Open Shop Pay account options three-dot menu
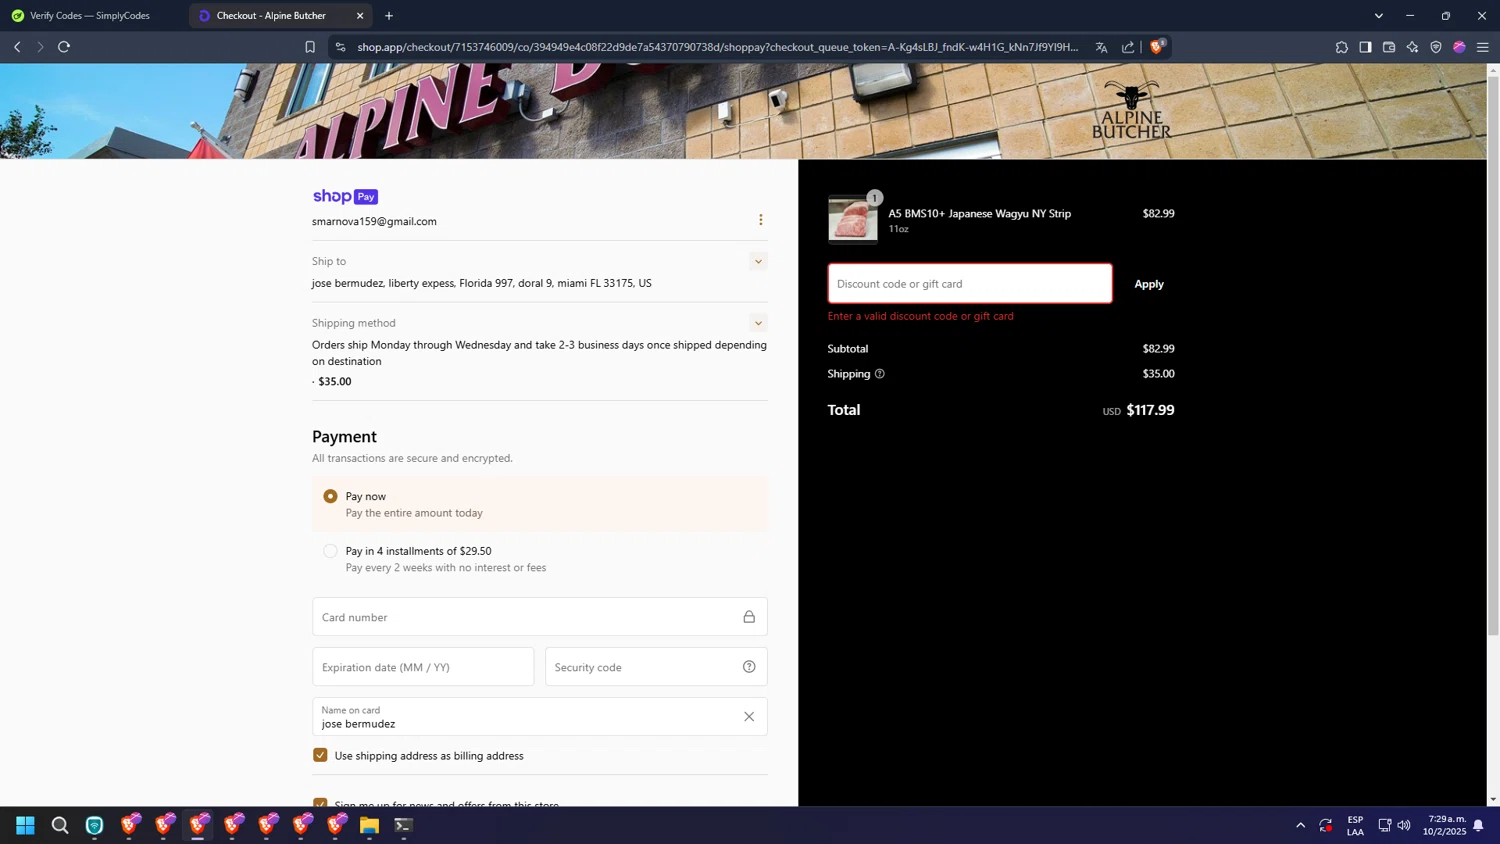The image size is (1500, 844). (760, 220)
